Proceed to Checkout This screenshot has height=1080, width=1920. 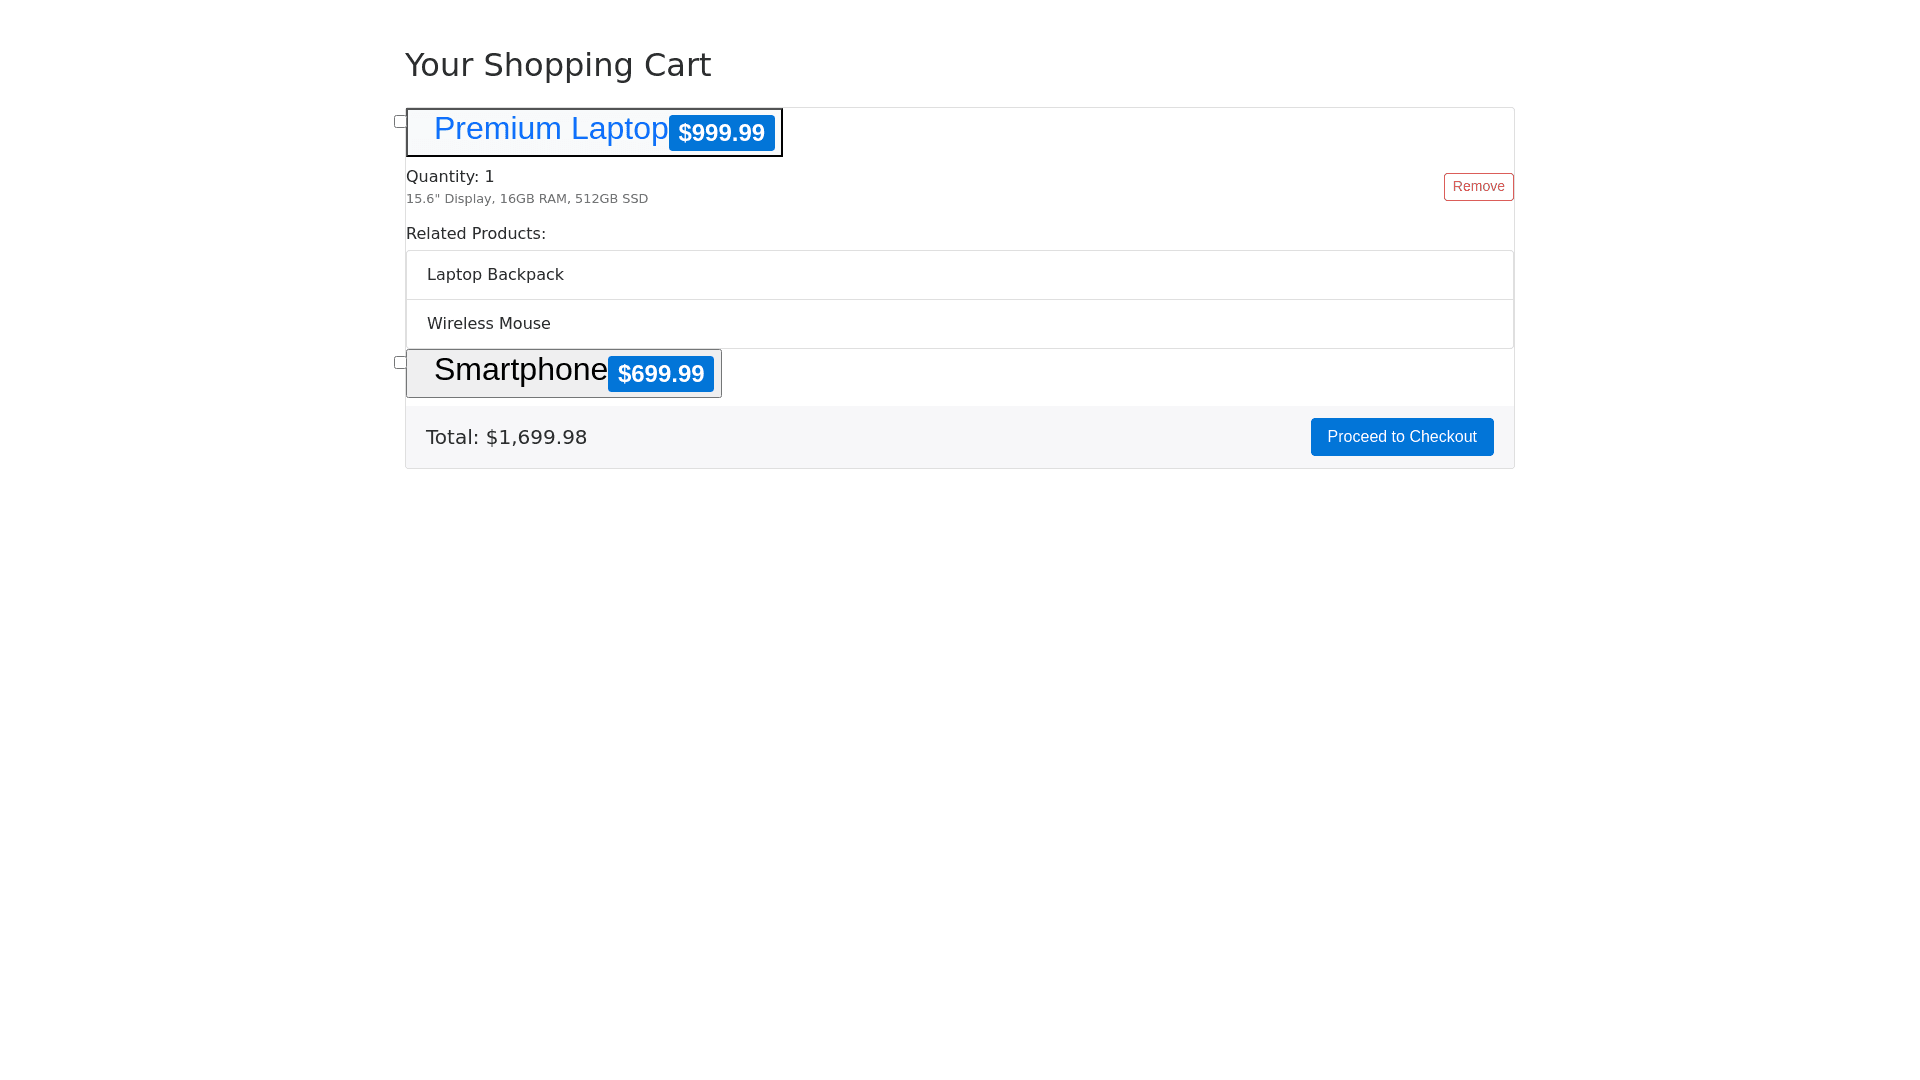1401,437
